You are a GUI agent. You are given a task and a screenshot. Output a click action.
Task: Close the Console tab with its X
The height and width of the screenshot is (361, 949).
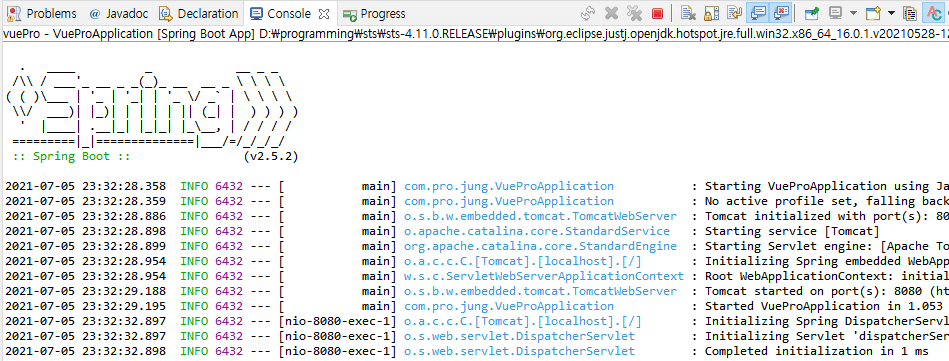(x=324, y=13)
